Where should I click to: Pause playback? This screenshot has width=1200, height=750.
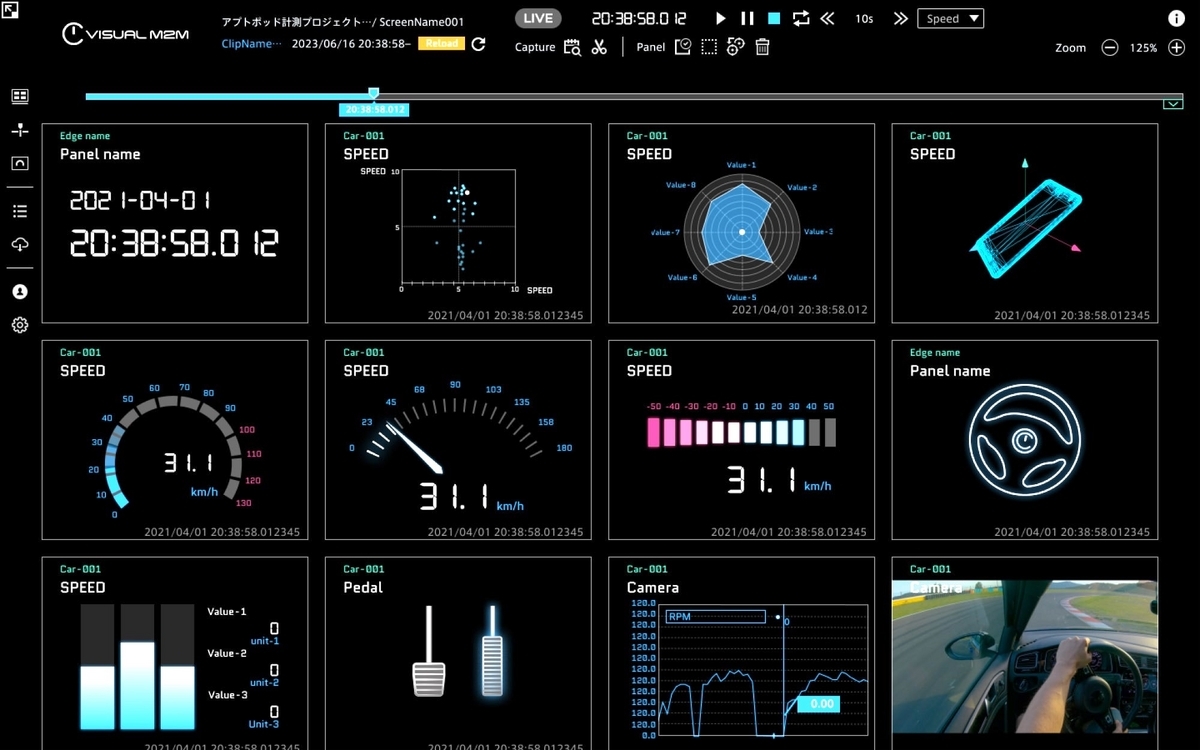pyautogui.click(x=747, y=19)
